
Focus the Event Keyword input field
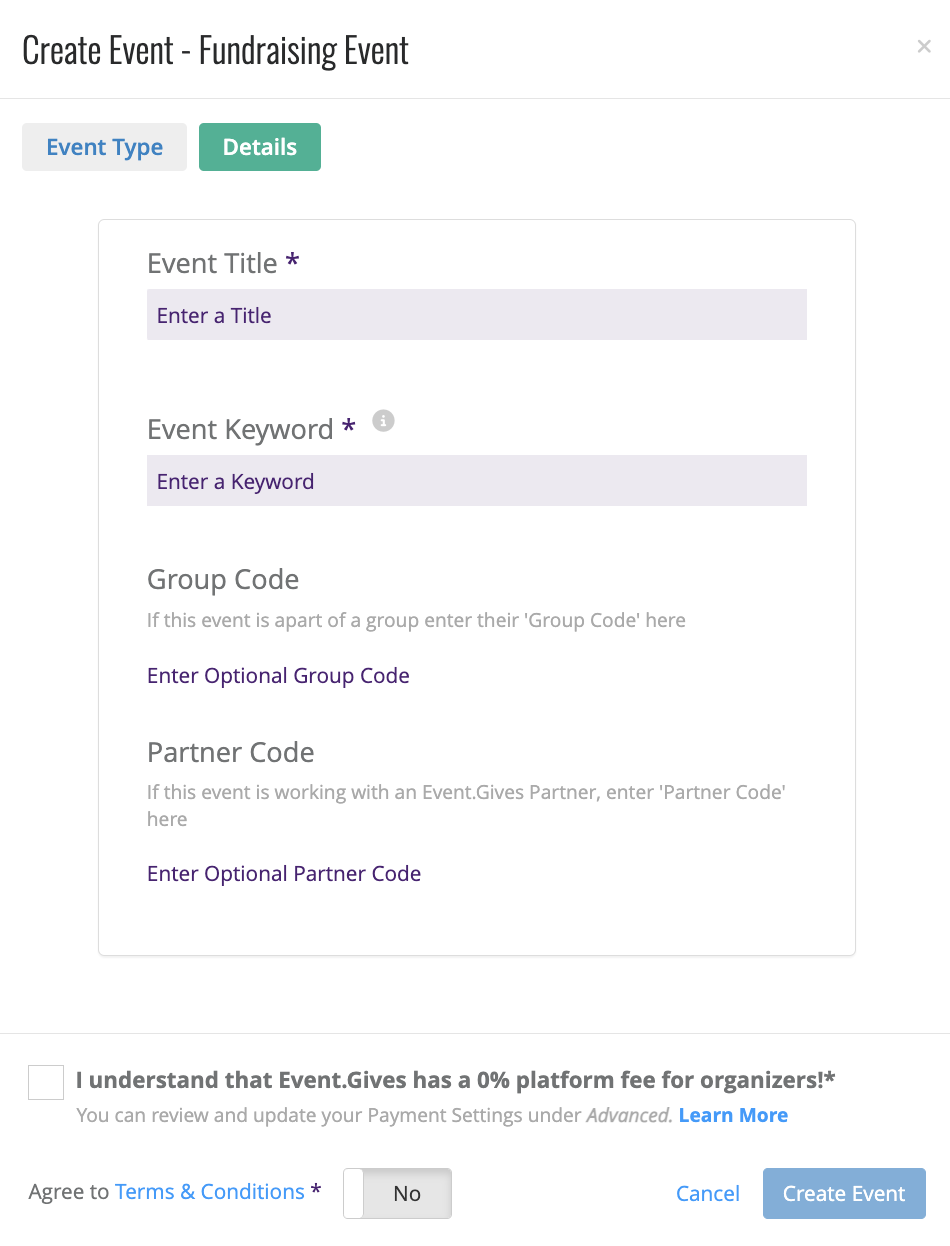coord(477,481)
